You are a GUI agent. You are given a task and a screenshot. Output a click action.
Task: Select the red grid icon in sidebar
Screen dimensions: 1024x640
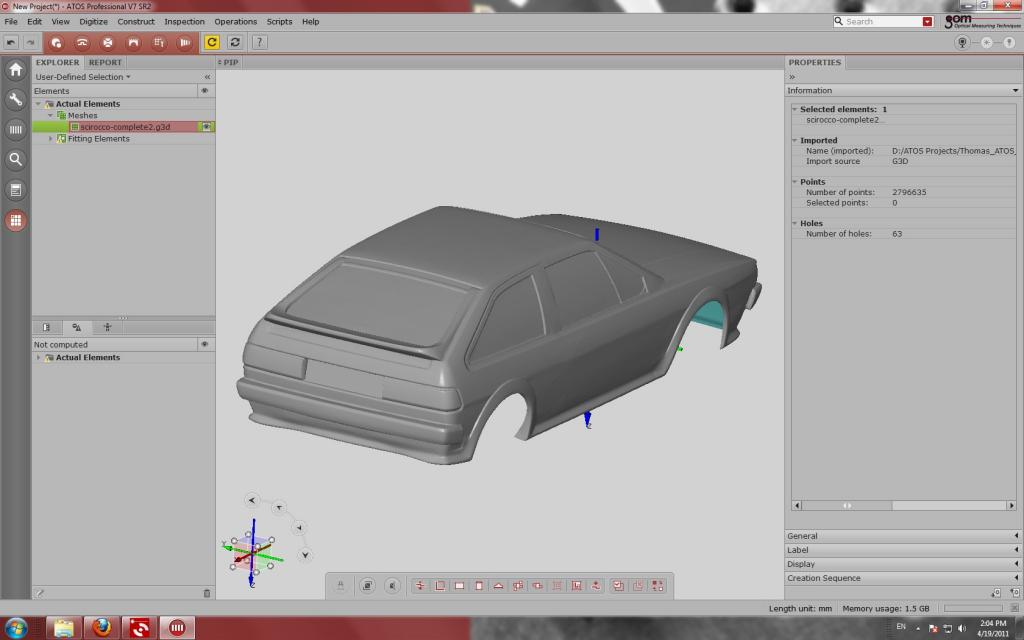pos(15,221)
